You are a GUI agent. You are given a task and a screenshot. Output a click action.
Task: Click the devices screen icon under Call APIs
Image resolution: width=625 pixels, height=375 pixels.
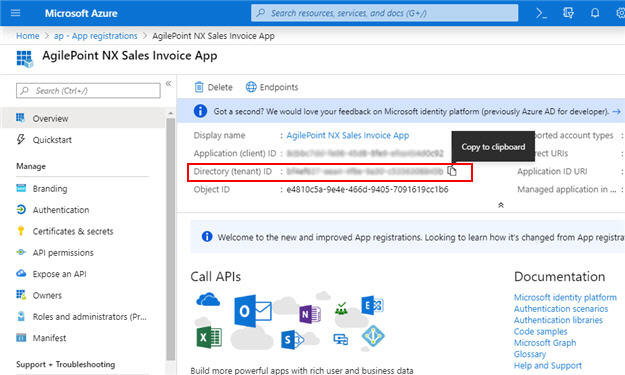(340, 339)
